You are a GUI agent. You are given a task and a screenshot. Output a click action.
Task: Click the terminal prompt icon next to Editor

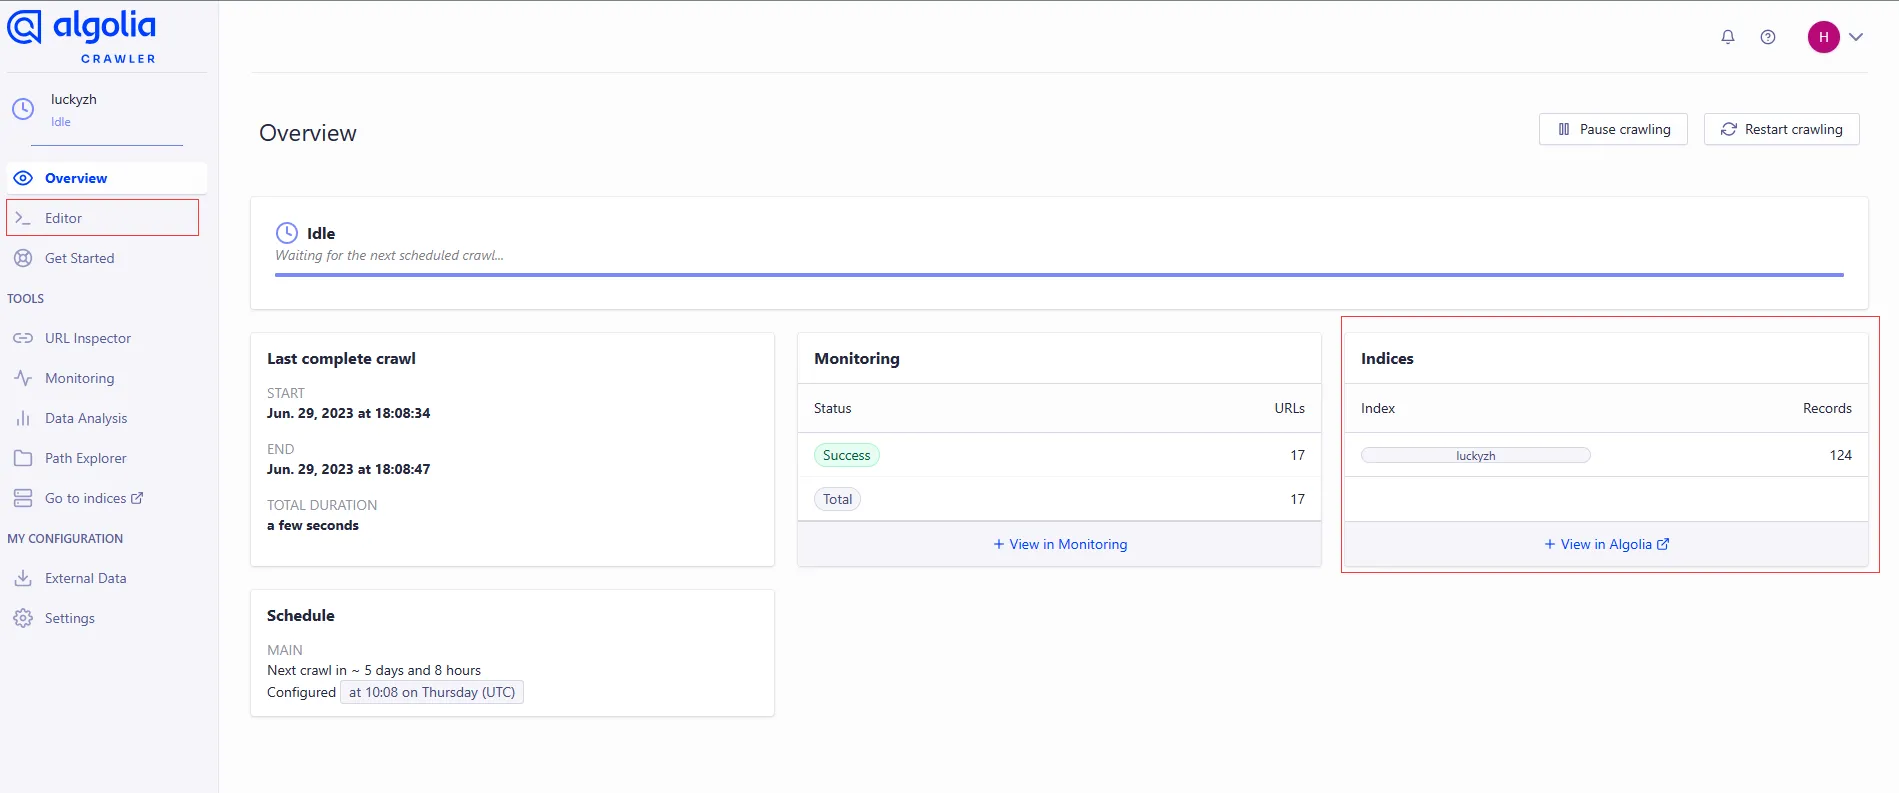click(23, 218)
